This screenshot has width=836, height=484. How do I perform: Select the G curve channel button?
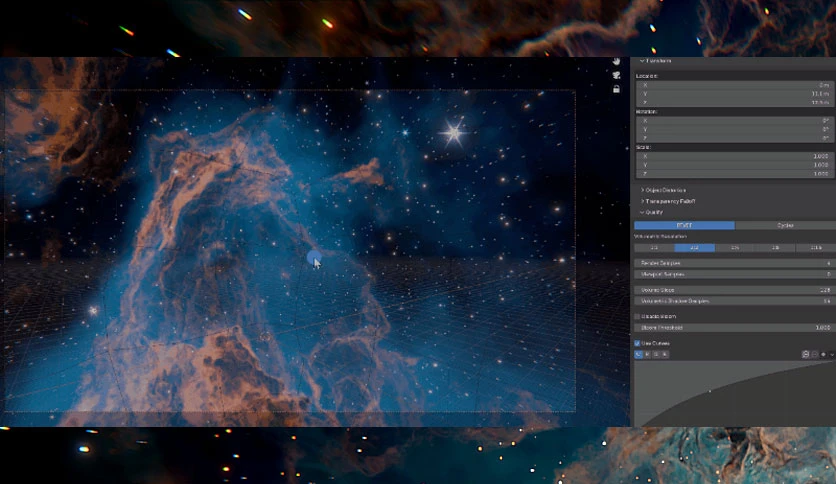(656, 354)
